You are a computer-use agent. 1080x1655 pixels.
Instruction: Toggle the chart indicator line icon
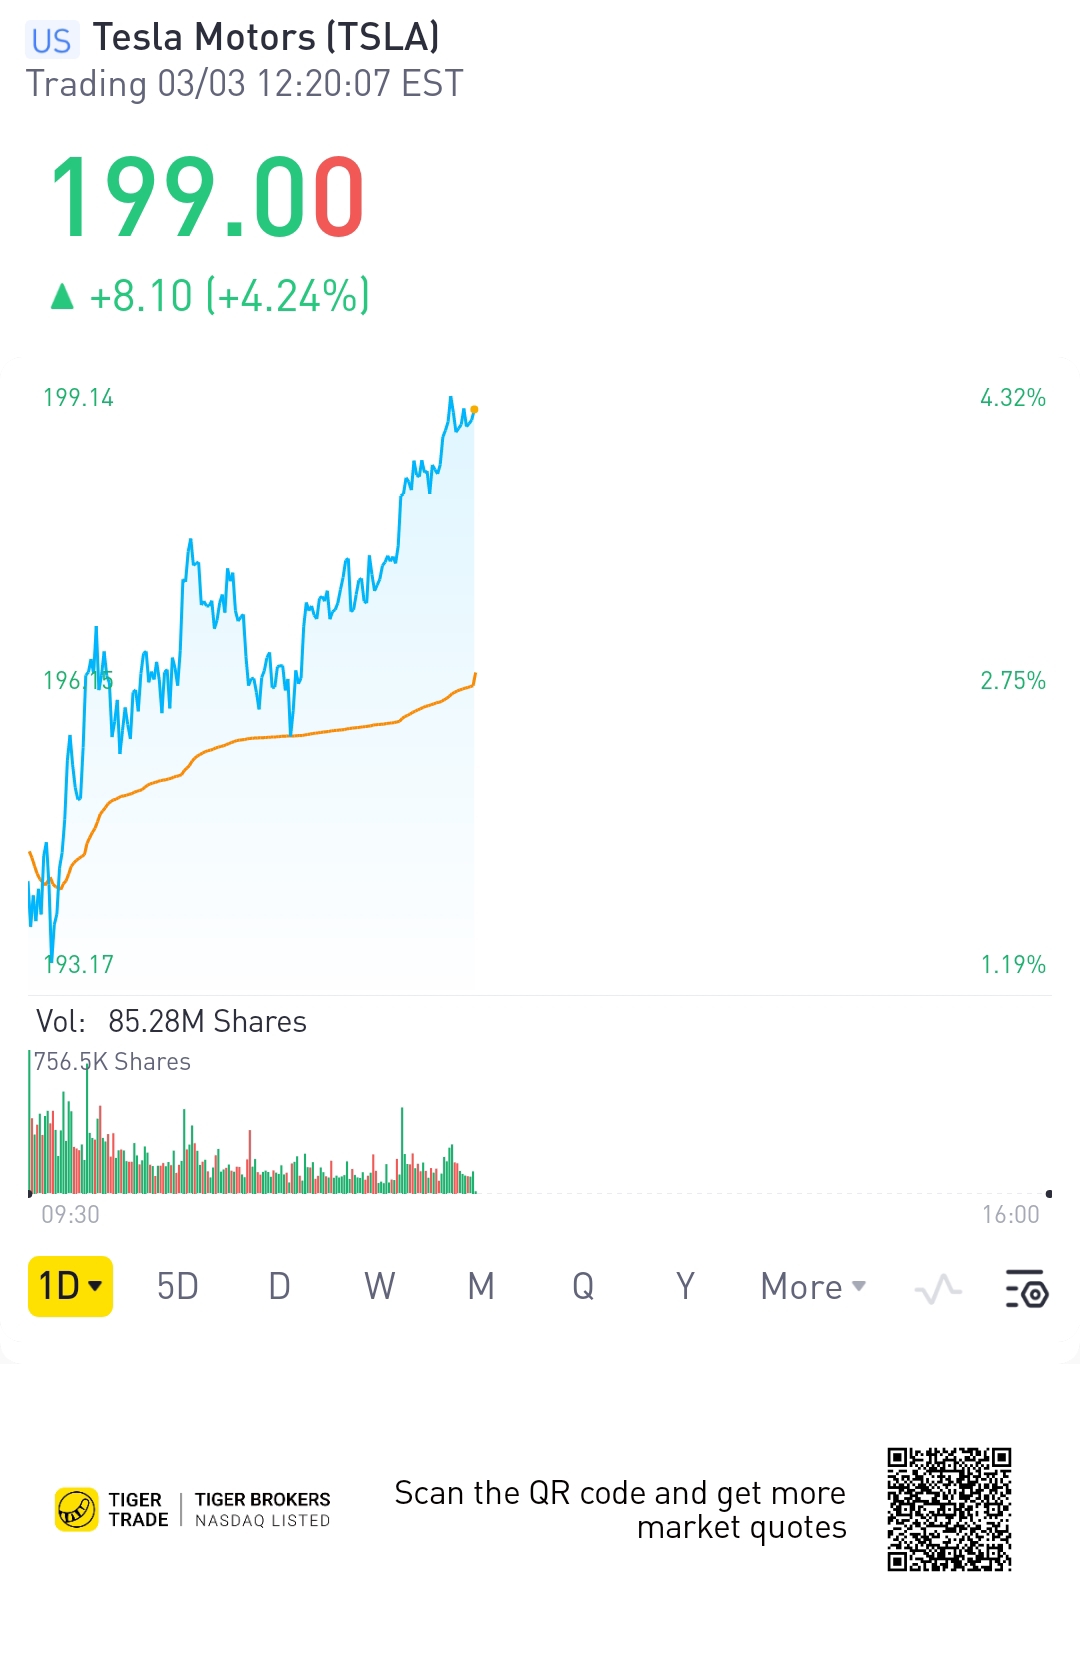point(938,1288)
